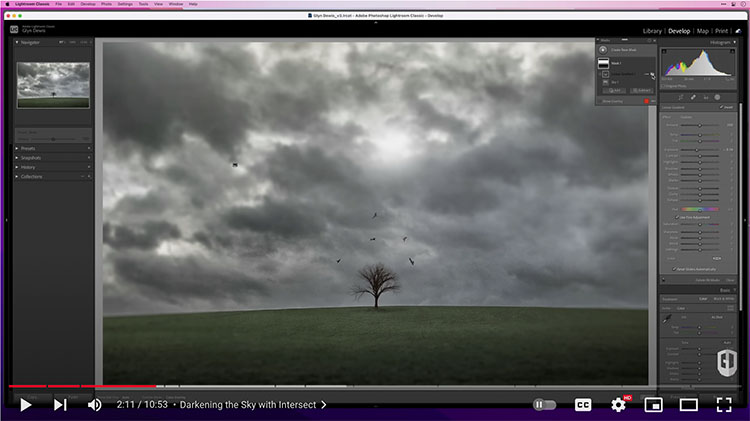Open the cloud sync status icon
The width and height of the screenshot is (750, 421).
[x=739, y=31]
